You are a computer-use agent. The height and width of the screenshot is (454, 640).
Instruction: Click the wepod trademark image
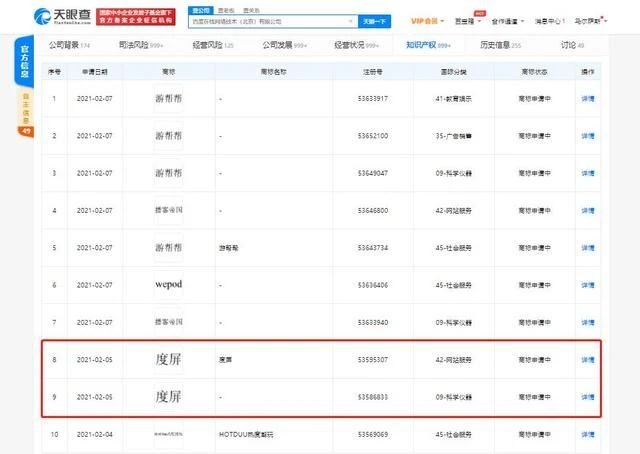(169, 285)
